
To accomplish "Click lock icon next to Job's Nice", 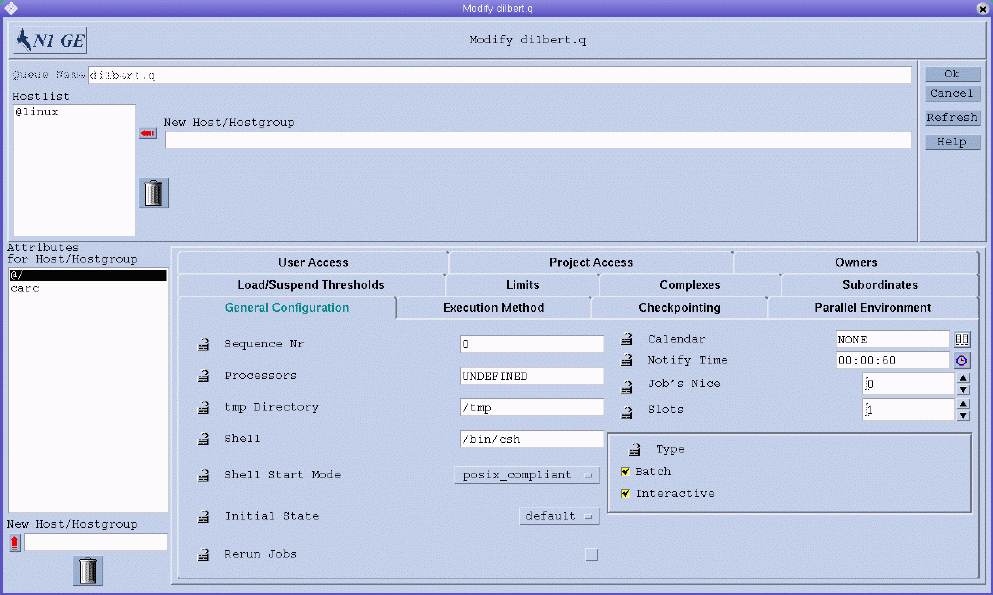I will pos(626,387).
